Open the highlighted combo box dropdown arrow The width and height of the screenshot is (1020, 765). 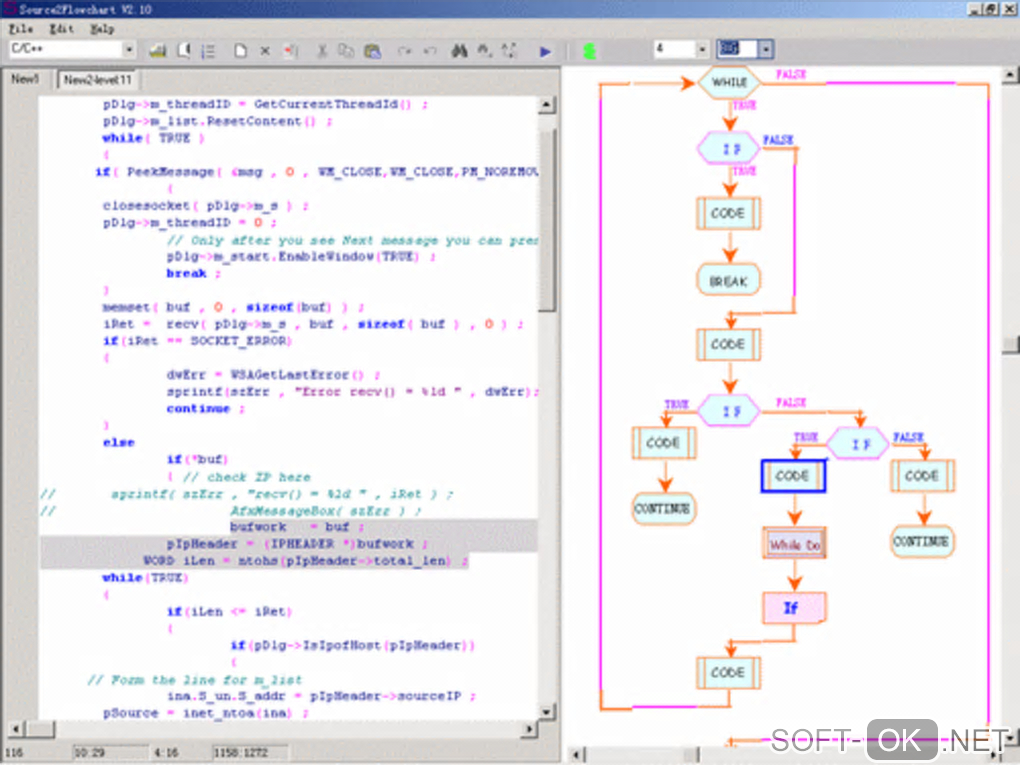[x=766, y=49]
